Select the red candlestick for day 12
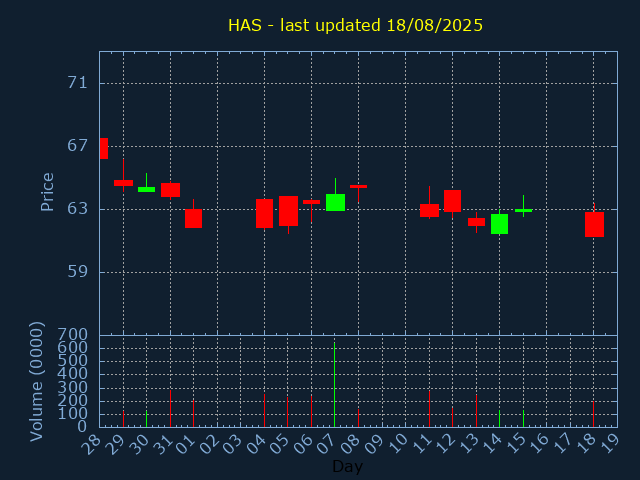 453,201
